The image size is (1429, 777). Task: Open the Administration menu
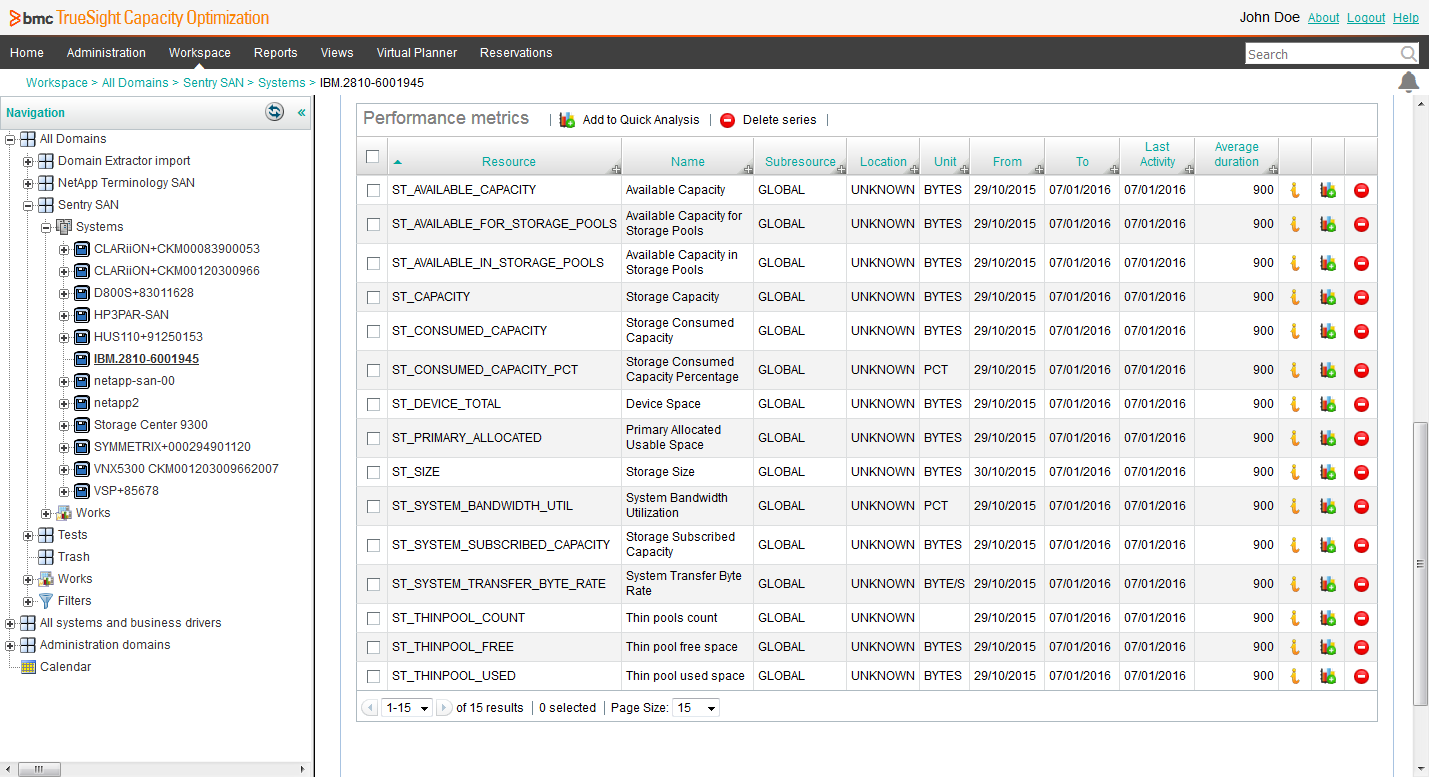click(106, 53)
